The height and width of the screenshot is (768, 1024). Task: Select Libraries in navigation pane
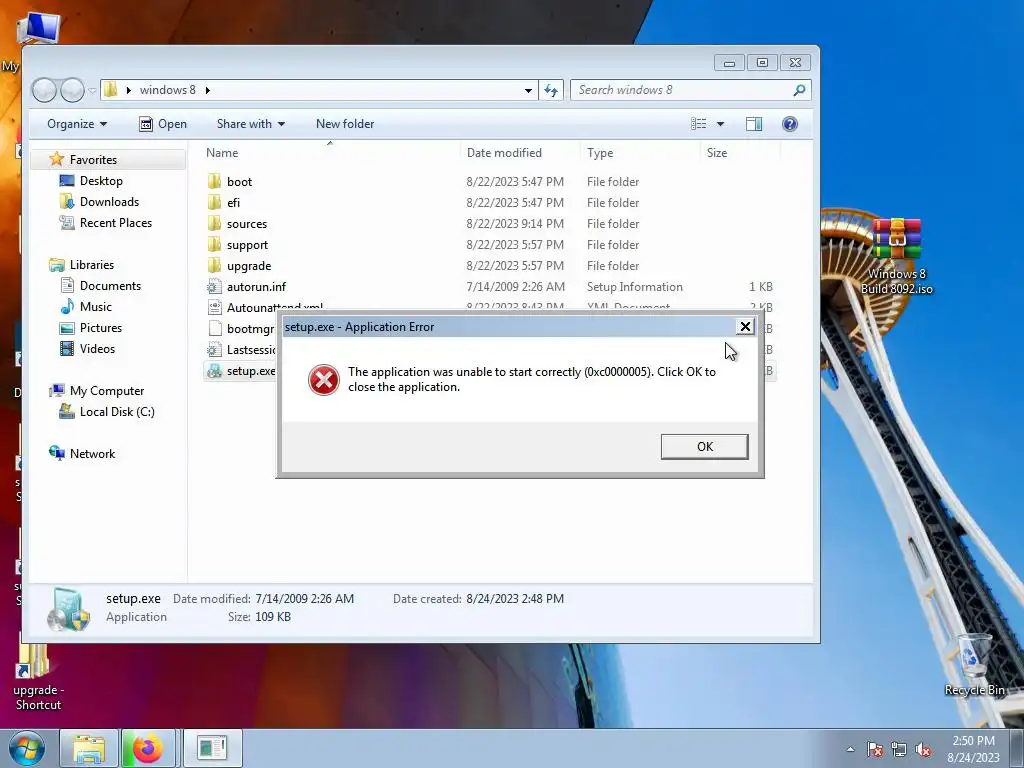pyautogui.click(x=91, y=265)
